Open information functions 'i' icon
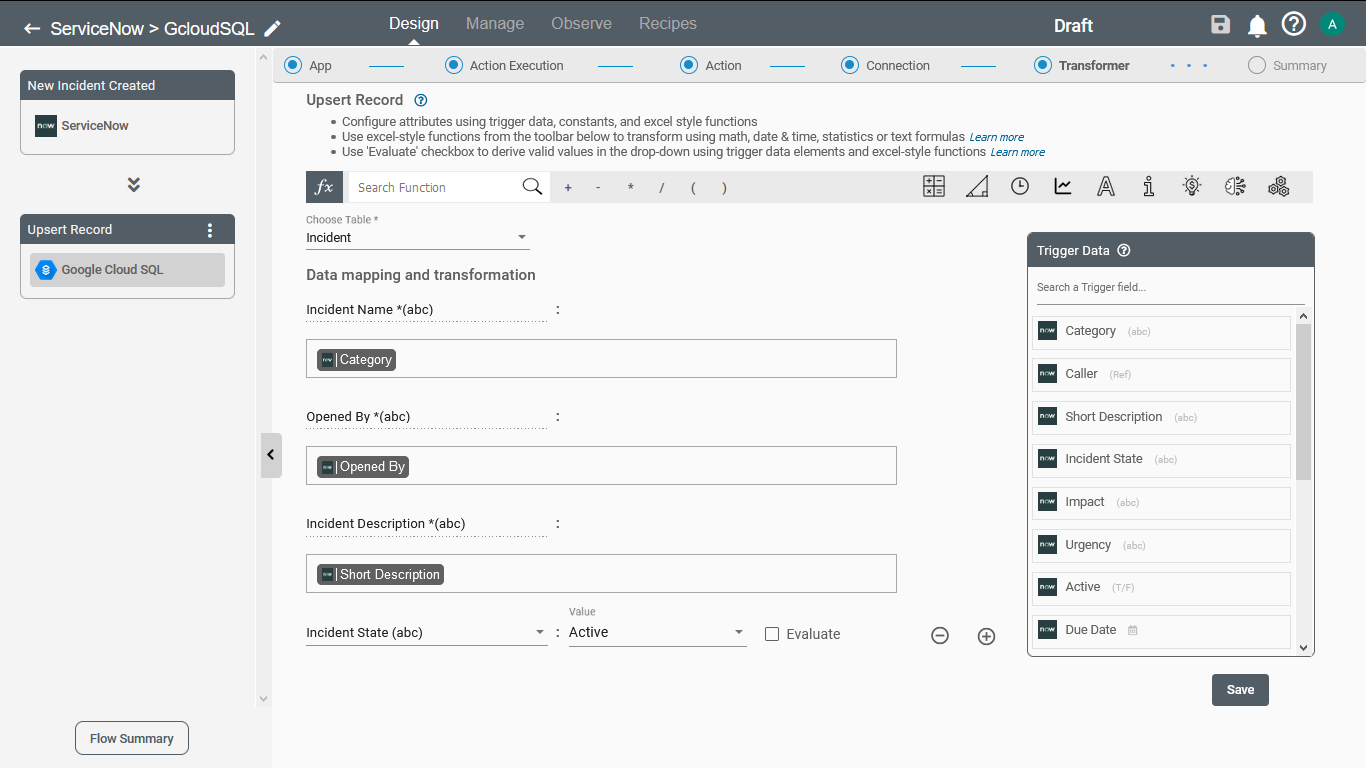Screen dimensions: 1366x768 point(1149,186)
